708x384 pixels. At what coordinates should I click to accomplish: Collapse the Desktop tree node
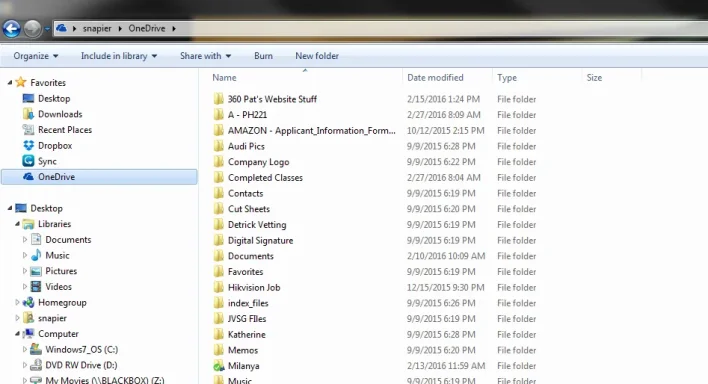9,208
